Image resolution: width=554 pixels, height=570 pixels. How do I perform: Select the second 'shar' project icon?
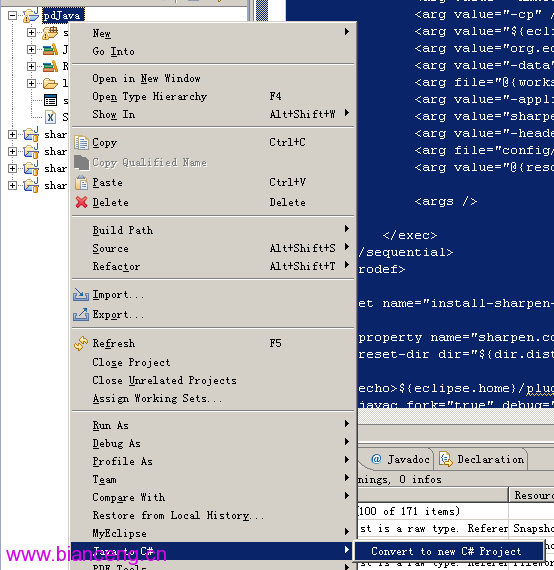coord(31,151)
